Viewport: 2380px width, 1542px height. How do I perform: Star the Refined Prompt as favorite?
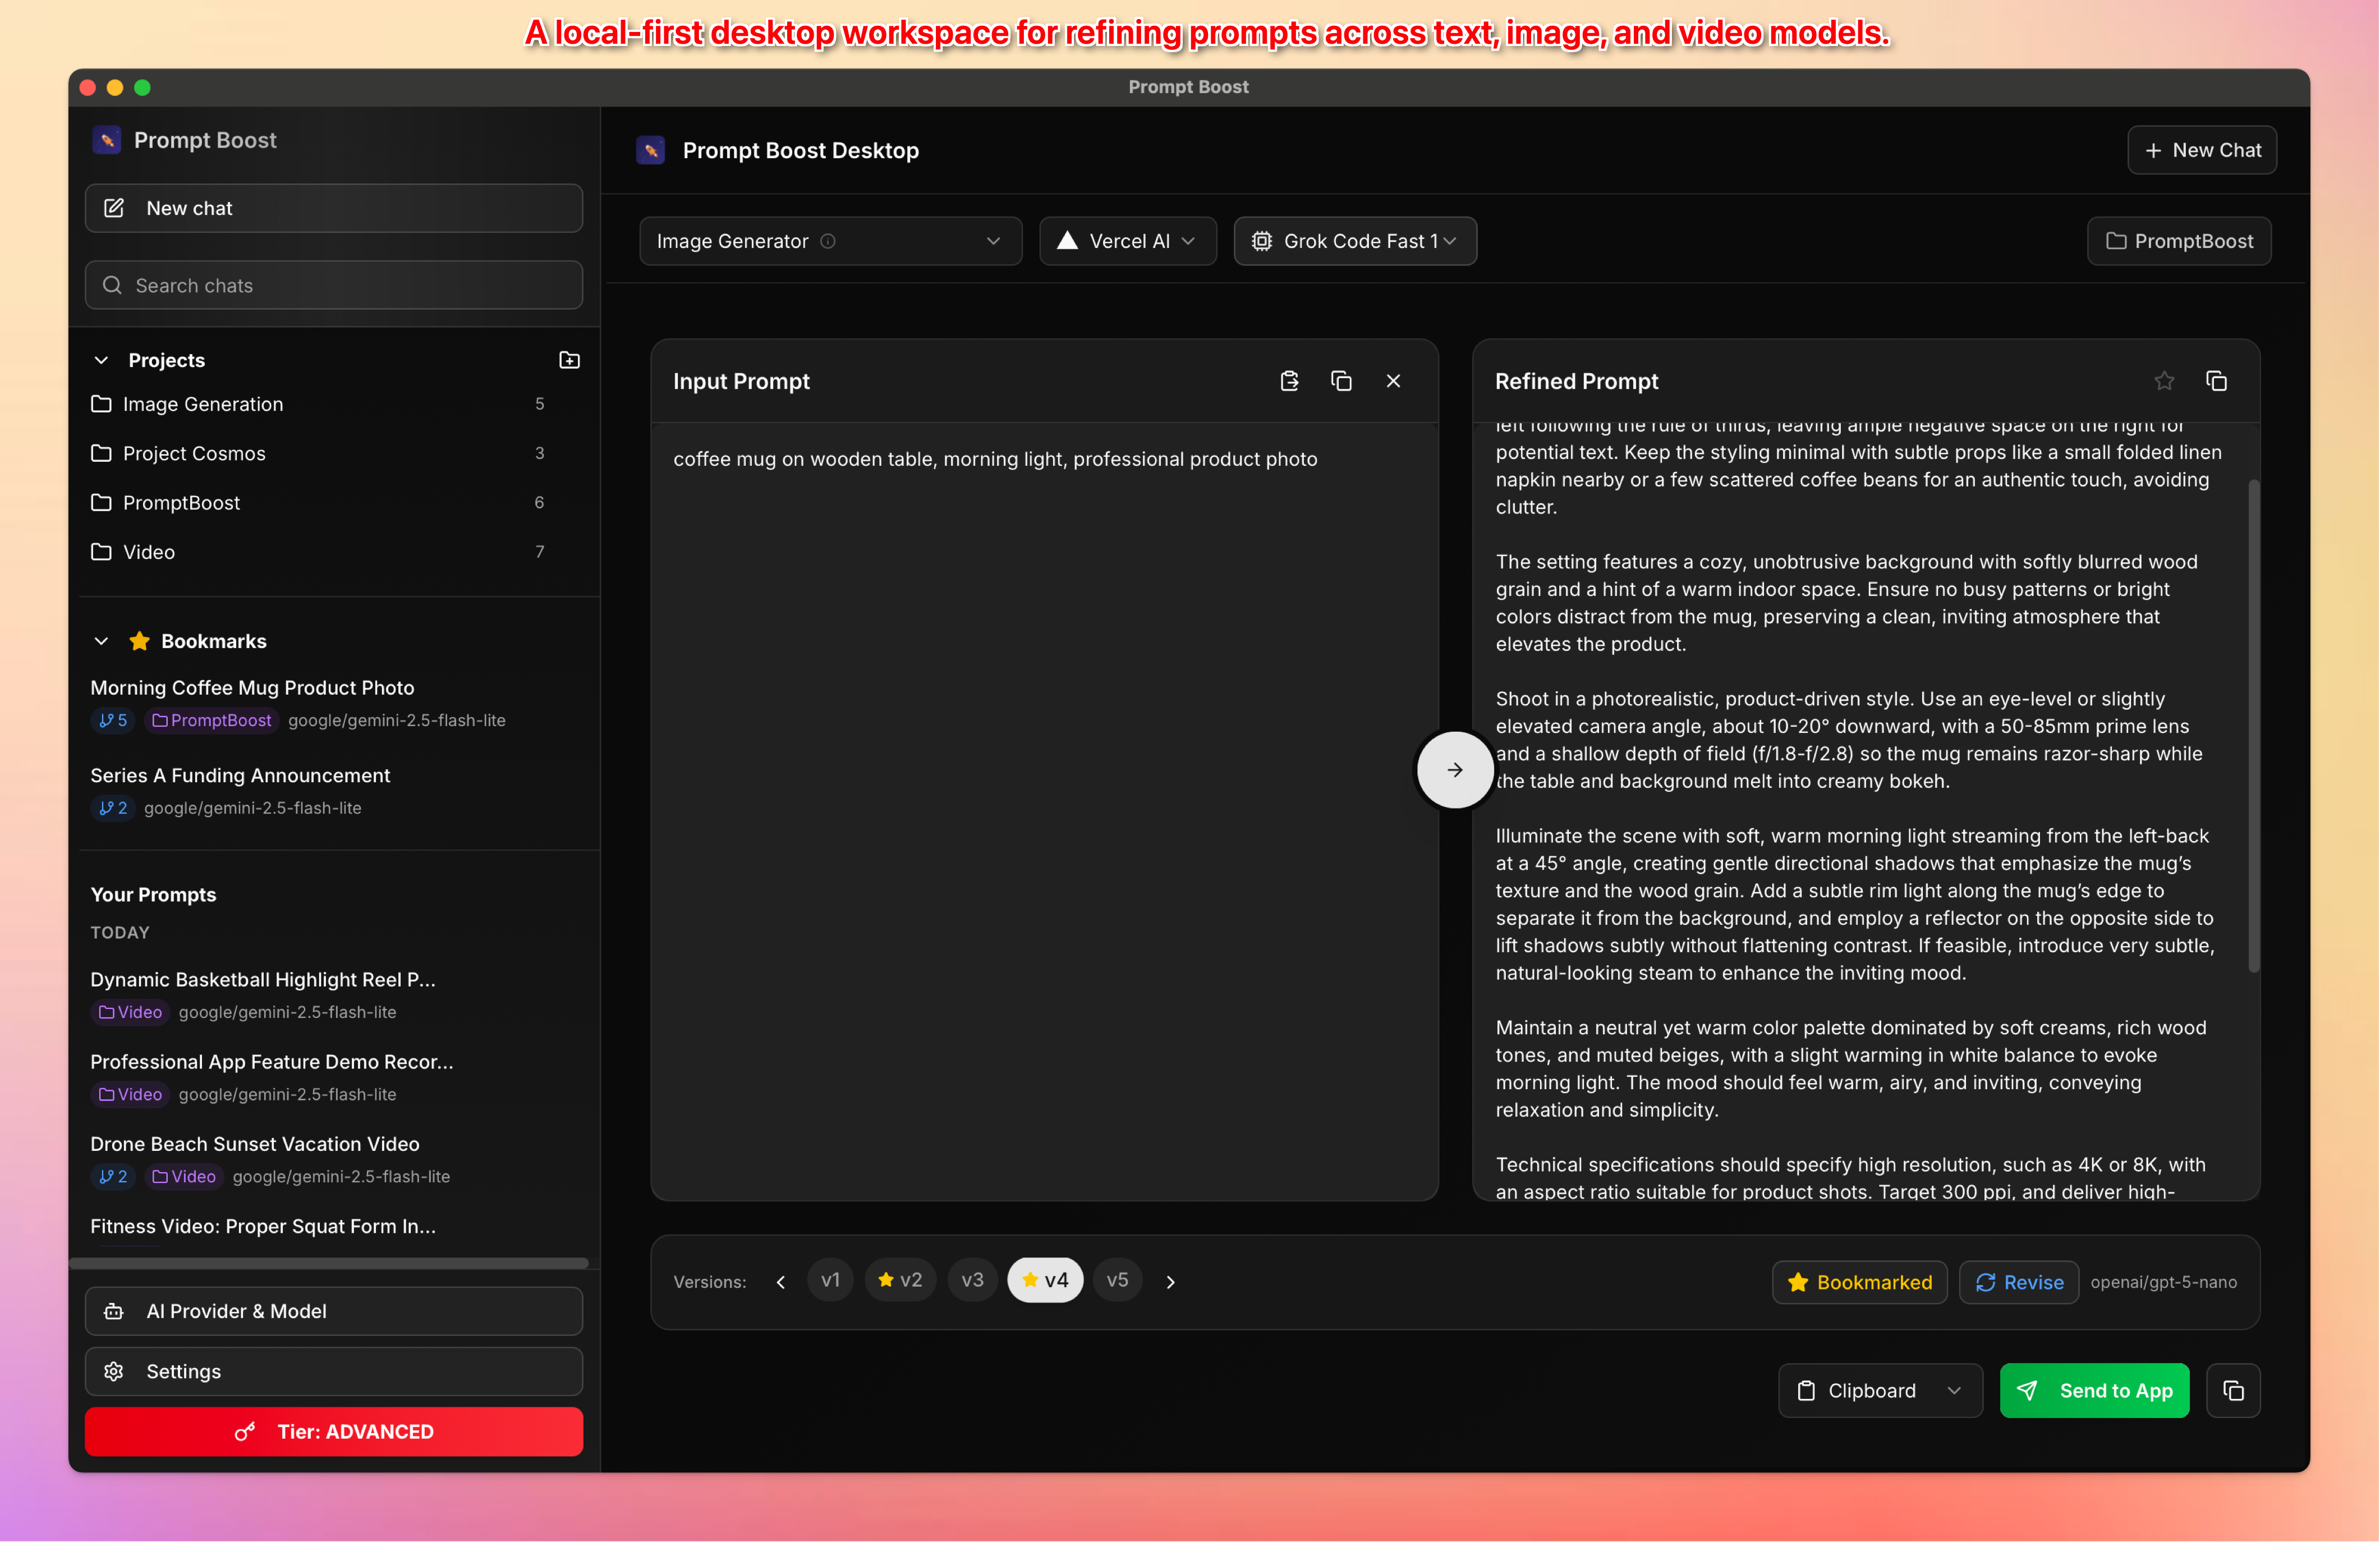[2164, 381]
